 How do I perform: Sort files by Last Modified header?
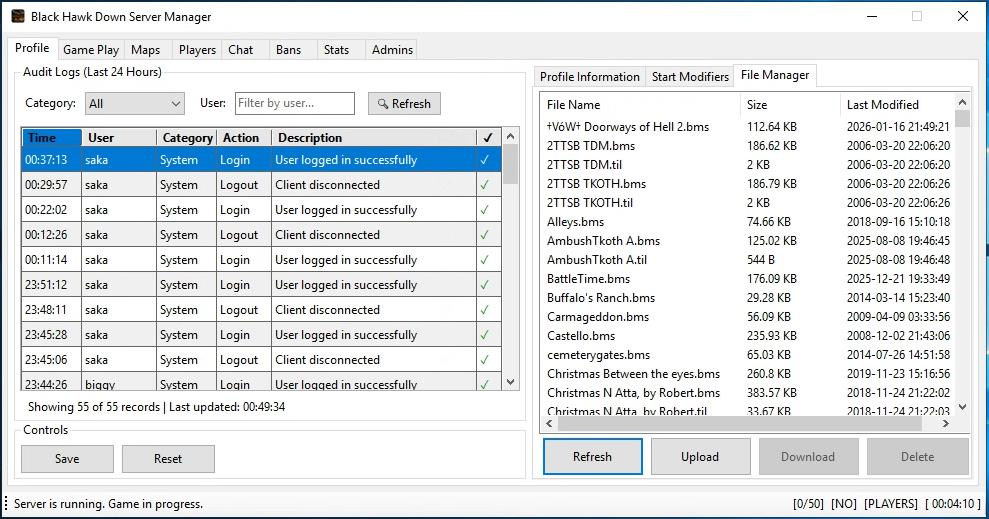[x=897, y=105]
